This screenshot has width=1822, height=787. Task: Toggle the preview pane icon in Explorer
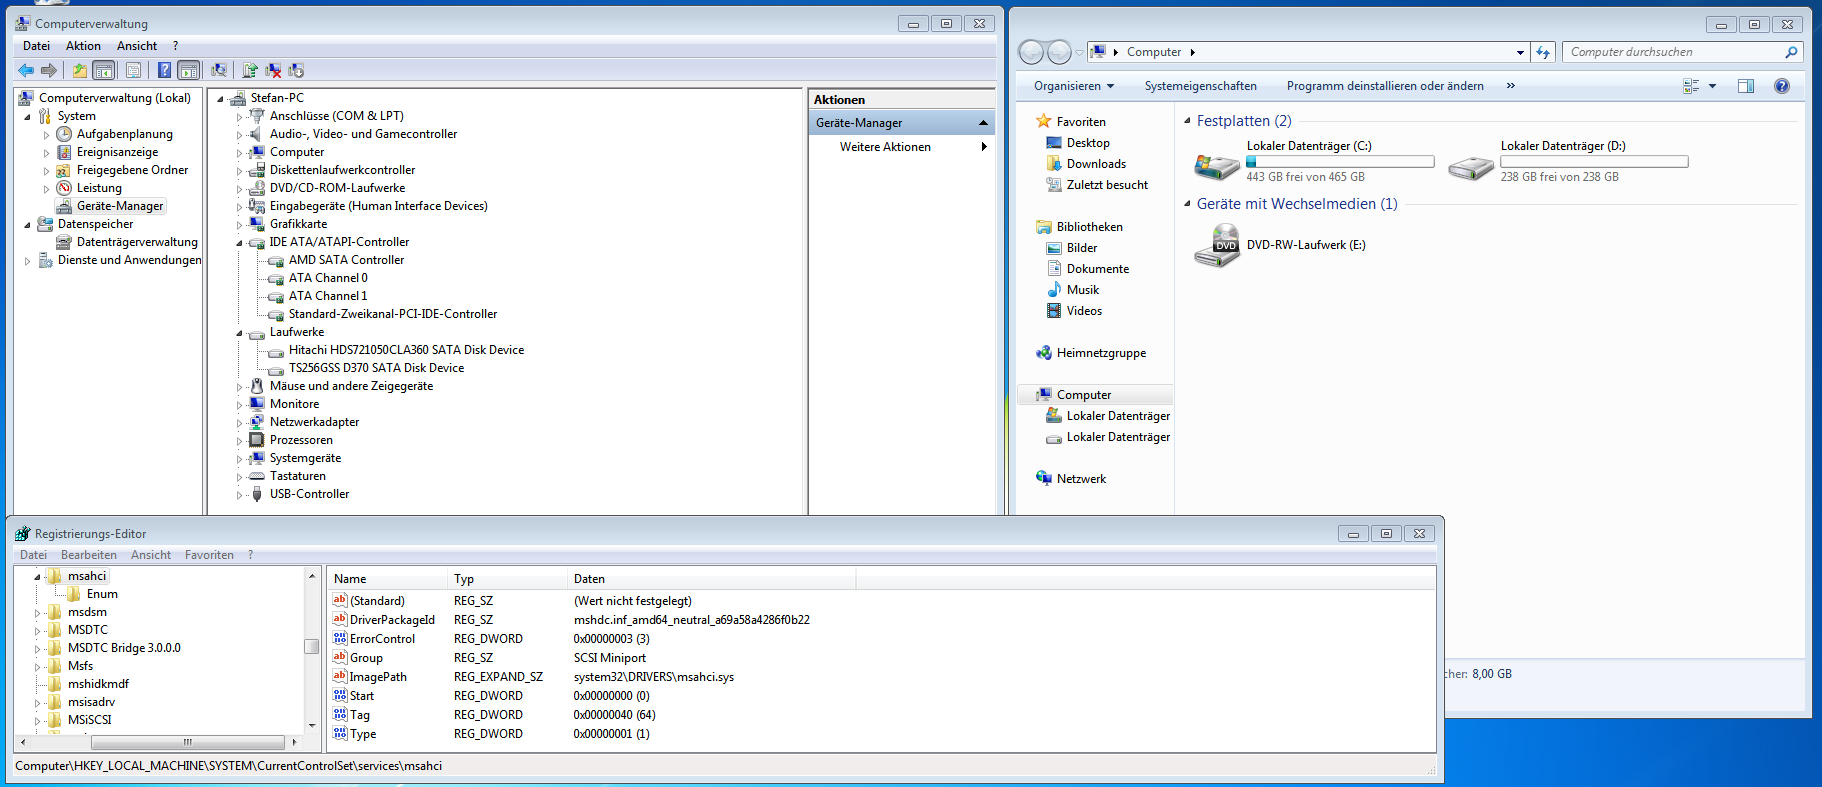1746,86
